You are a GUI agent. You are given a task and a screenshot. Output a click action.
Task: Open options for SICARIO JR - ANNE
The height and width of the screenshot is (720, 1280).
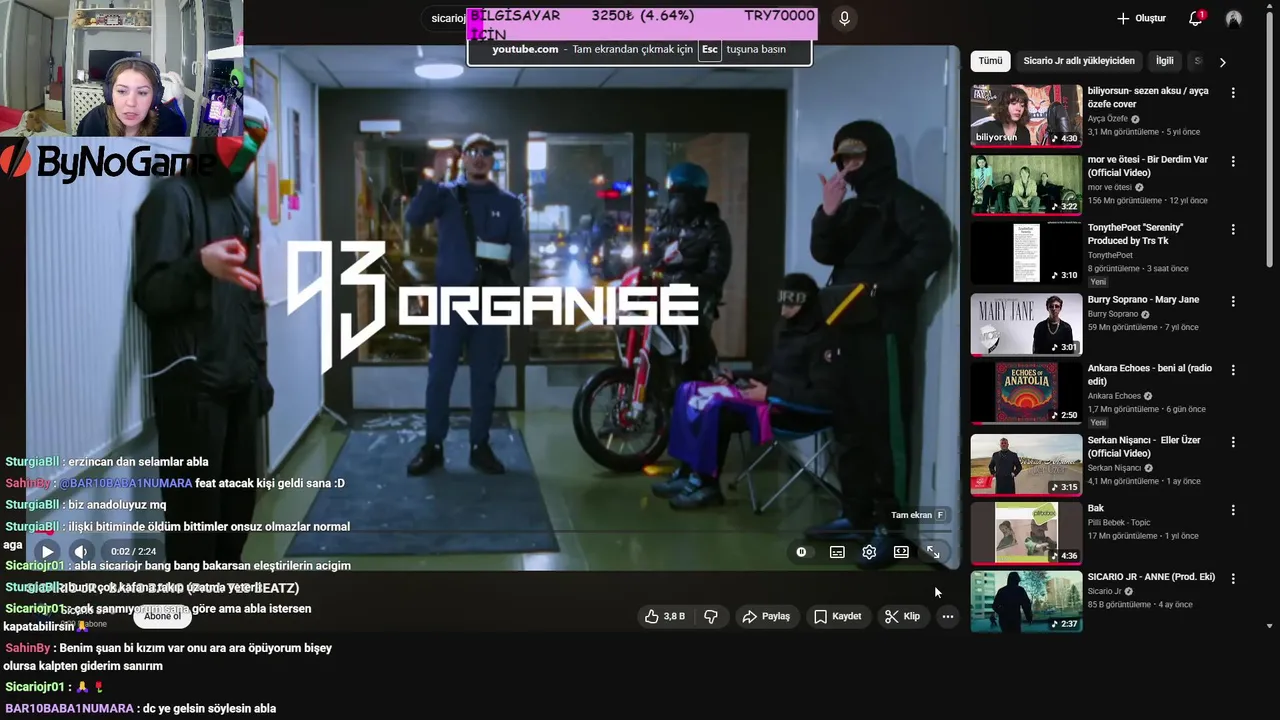click(1233, 578)
